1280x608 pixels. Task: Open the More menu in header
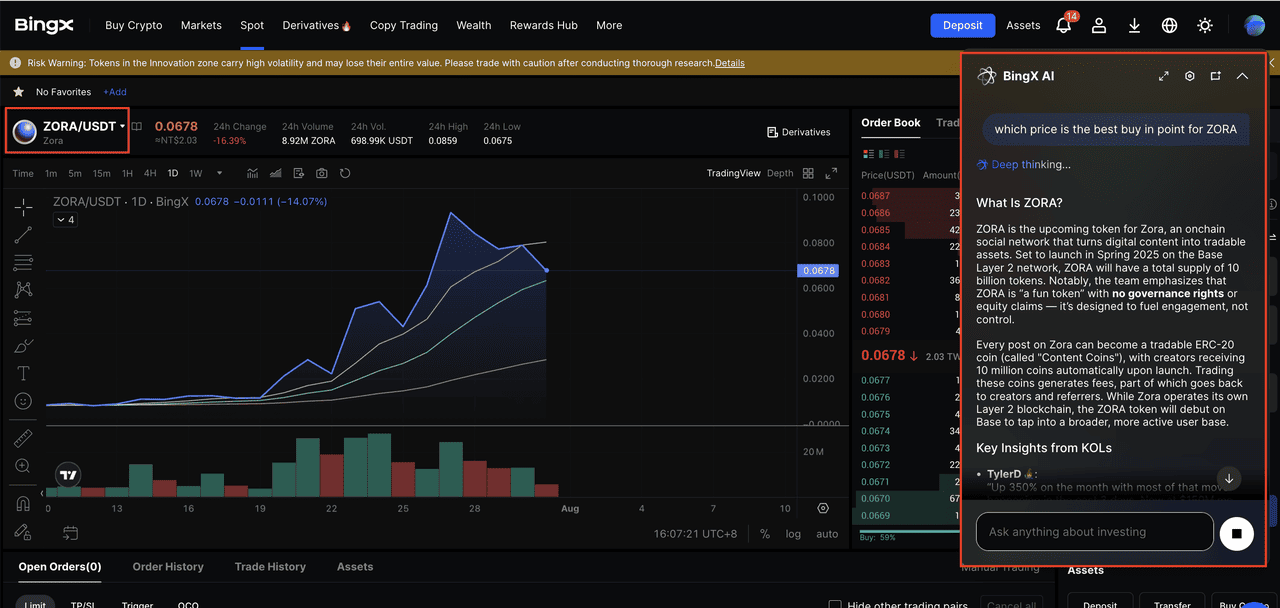point(609,25)
